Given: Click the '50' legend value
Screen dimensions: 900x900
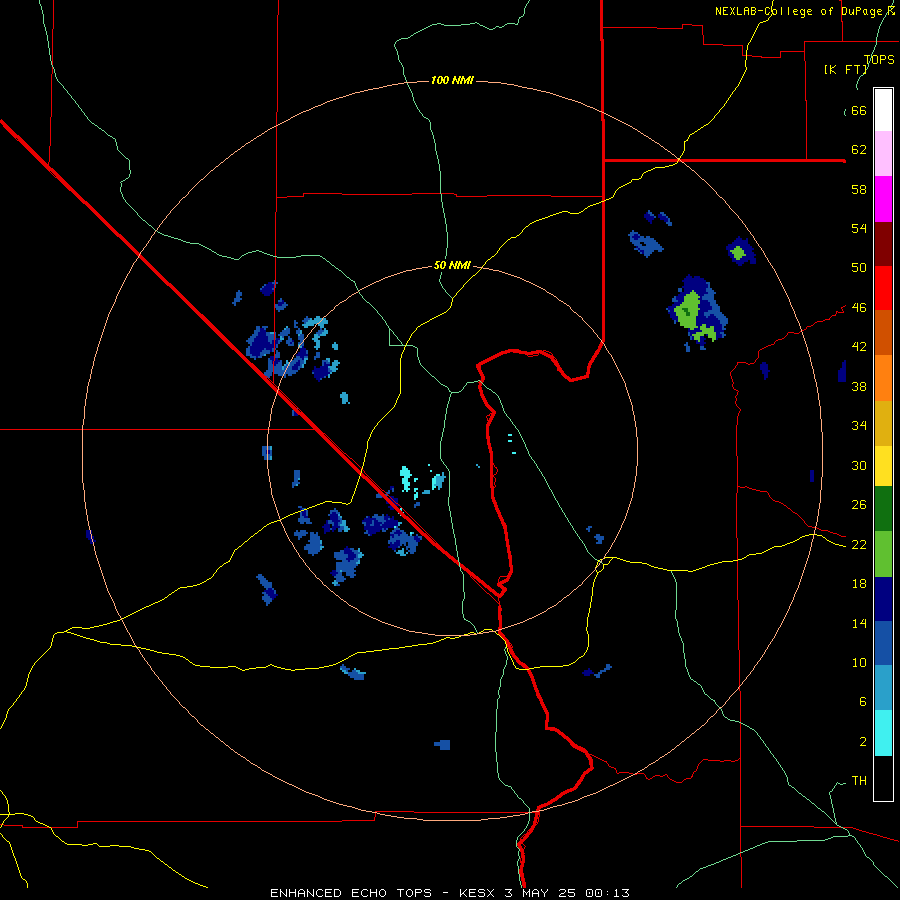Looking at the screenshot, I should (x=859, y=268).
